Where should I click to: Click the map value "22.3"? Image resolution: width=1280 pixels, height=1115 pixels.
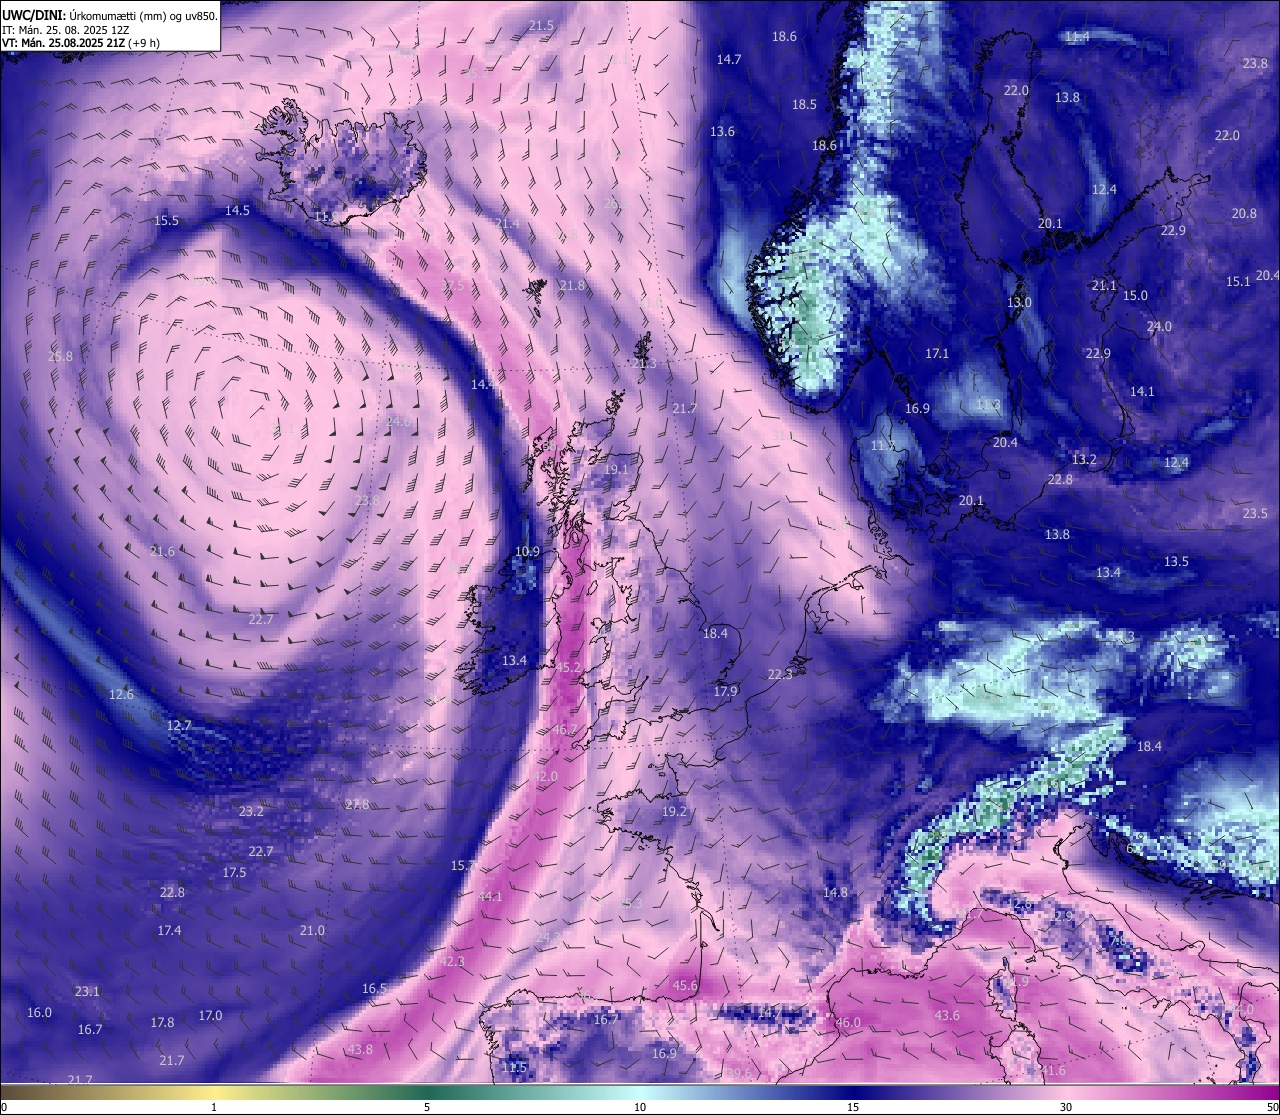[x=780, y=674]
